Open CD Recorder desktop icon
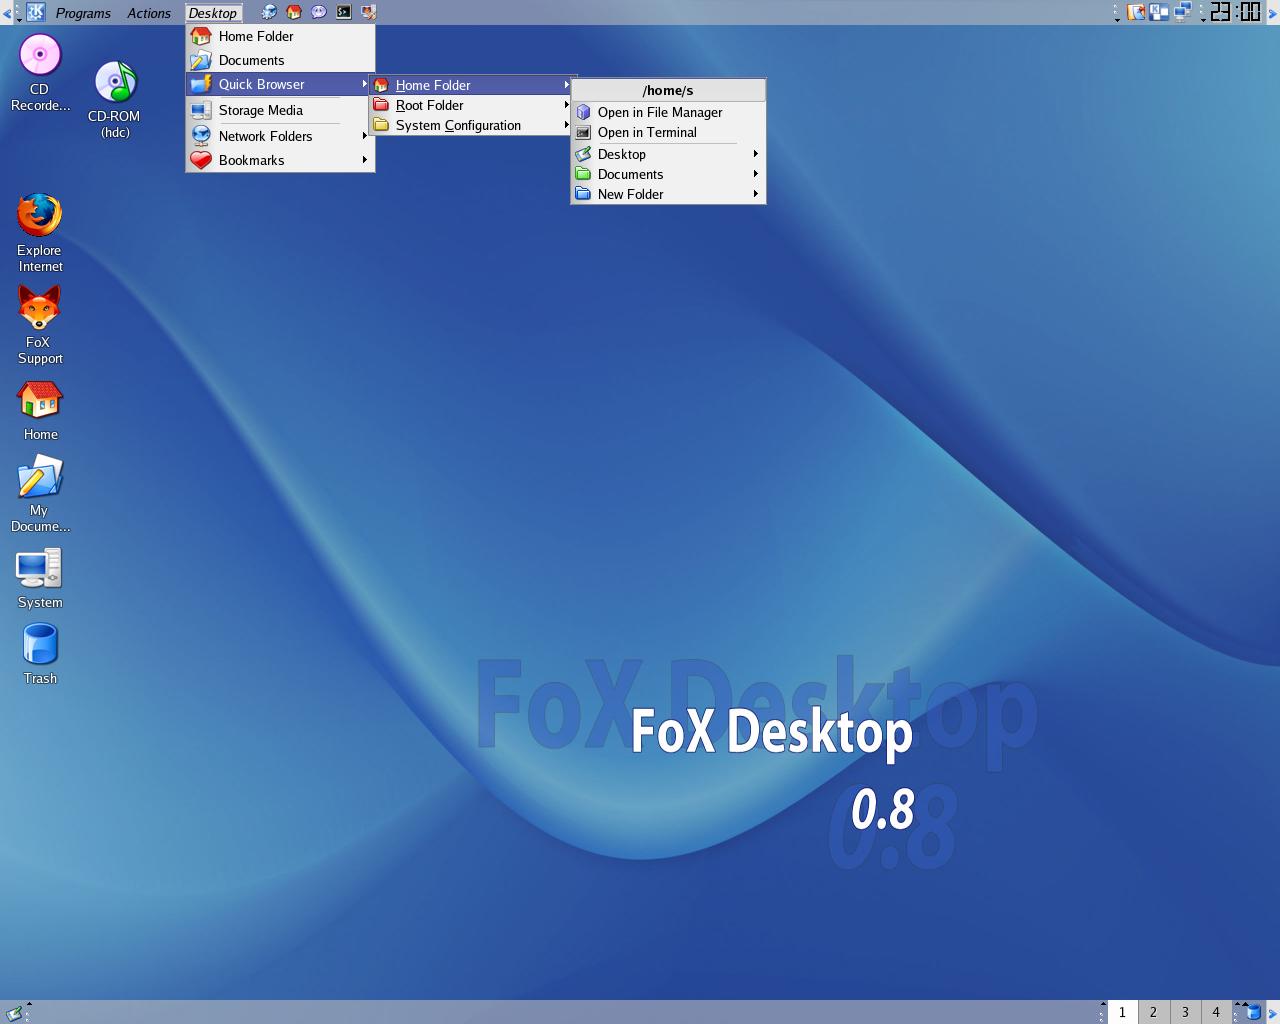The height and width of the screenshot is (1024, 1280). 40,73
